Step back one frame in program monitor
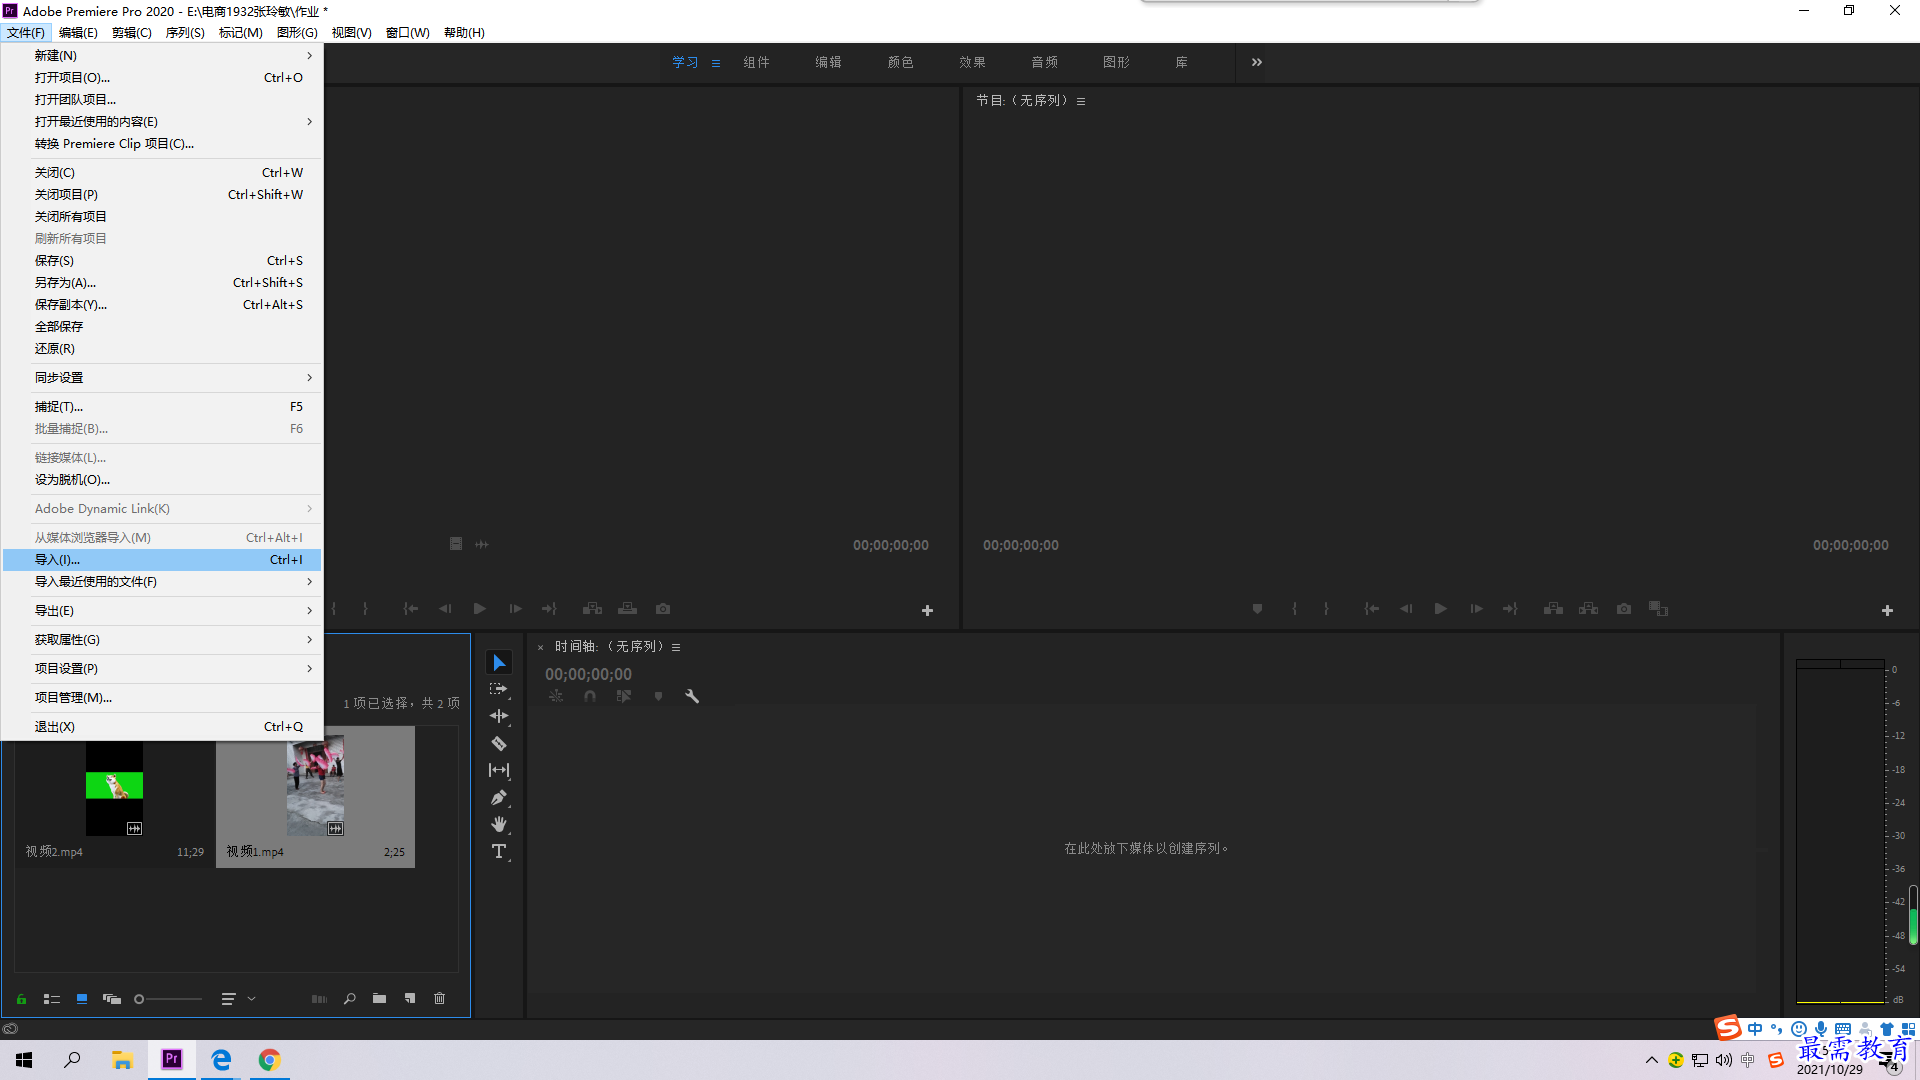 coord(1406,609)
